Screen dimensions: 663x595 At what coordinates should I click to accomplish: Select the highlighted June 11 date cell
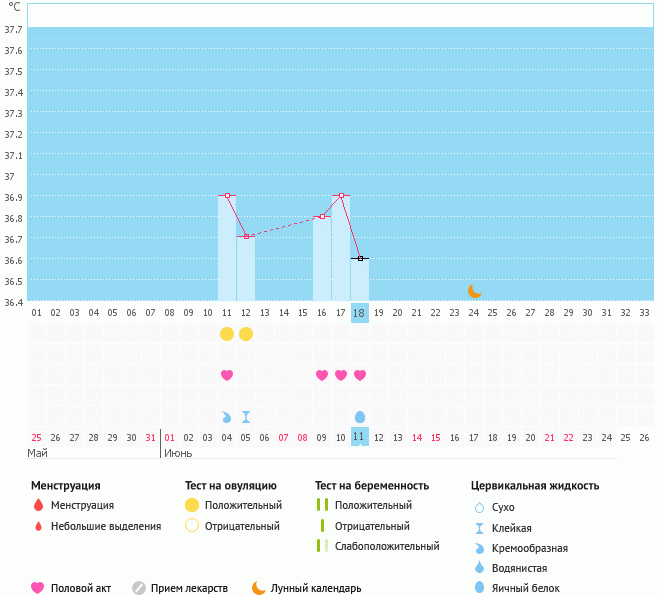[x=359, y=436]
